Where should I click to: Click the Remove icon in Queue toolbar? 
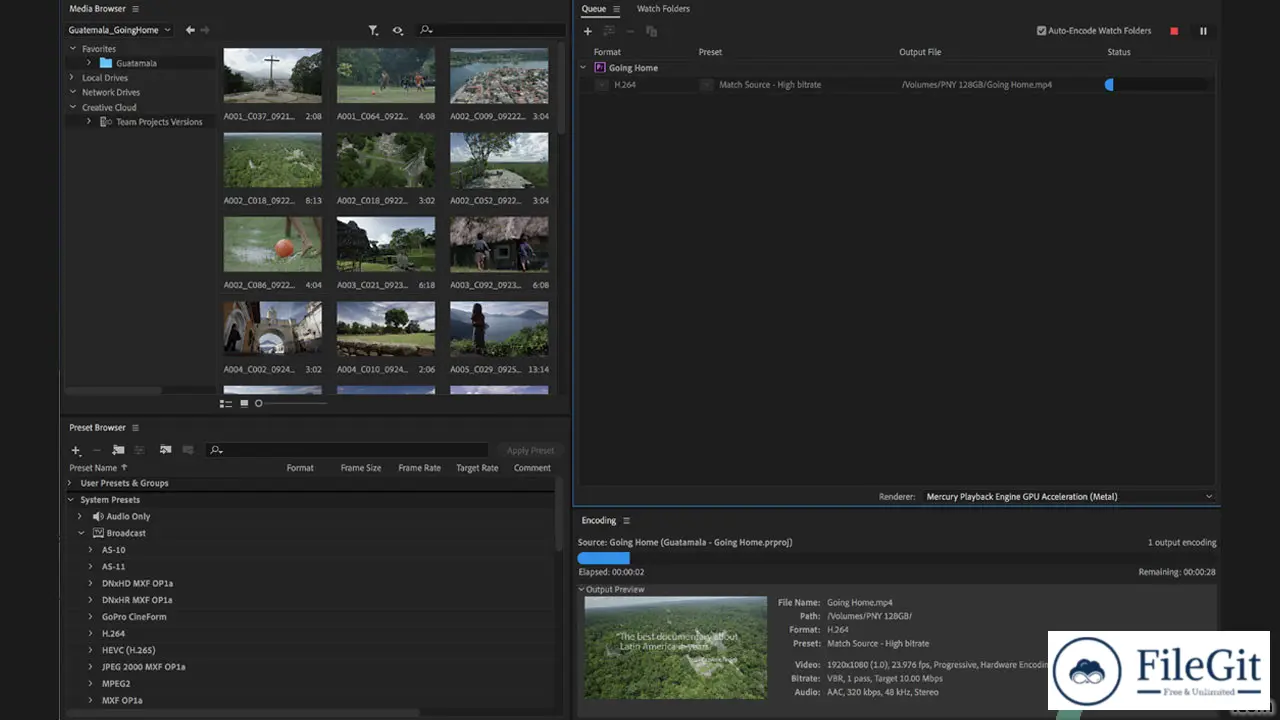(630, 31)
